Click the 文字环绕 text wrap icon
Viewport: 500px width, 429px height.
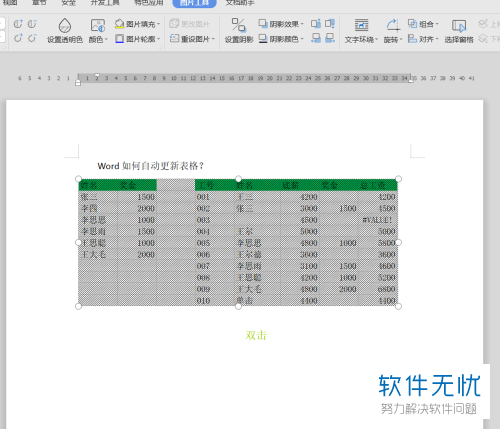pyautogui.click(x=361, y=25)
